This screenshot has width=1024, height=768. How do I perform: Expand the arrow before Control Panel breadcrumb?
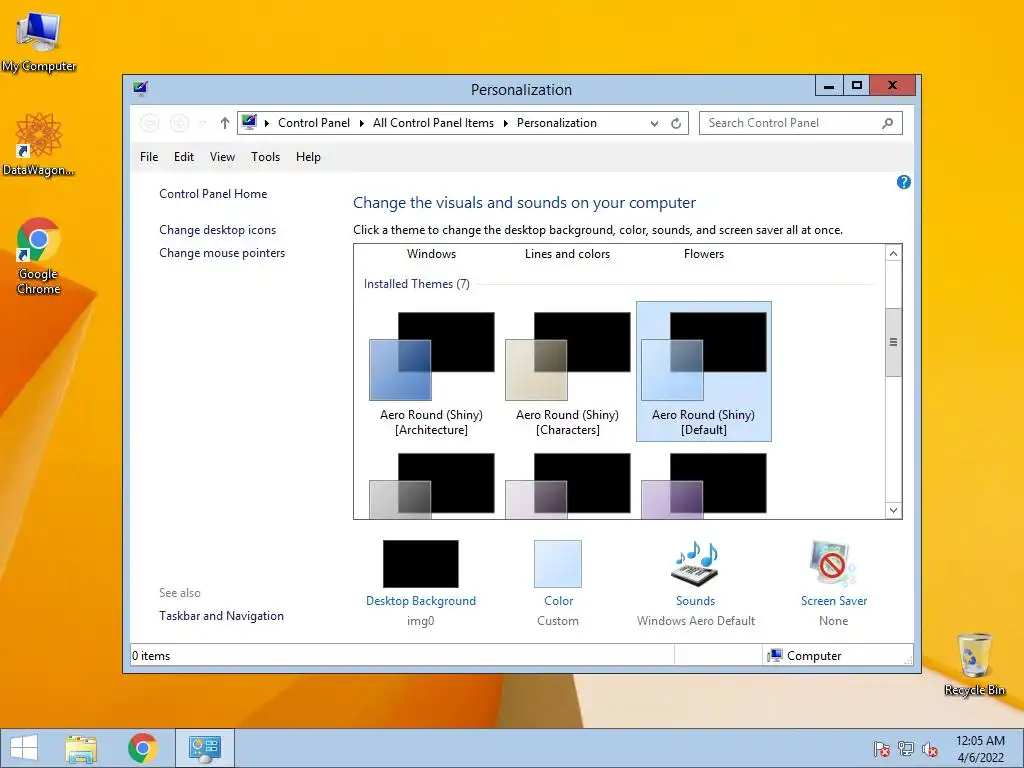pos(266,123)
